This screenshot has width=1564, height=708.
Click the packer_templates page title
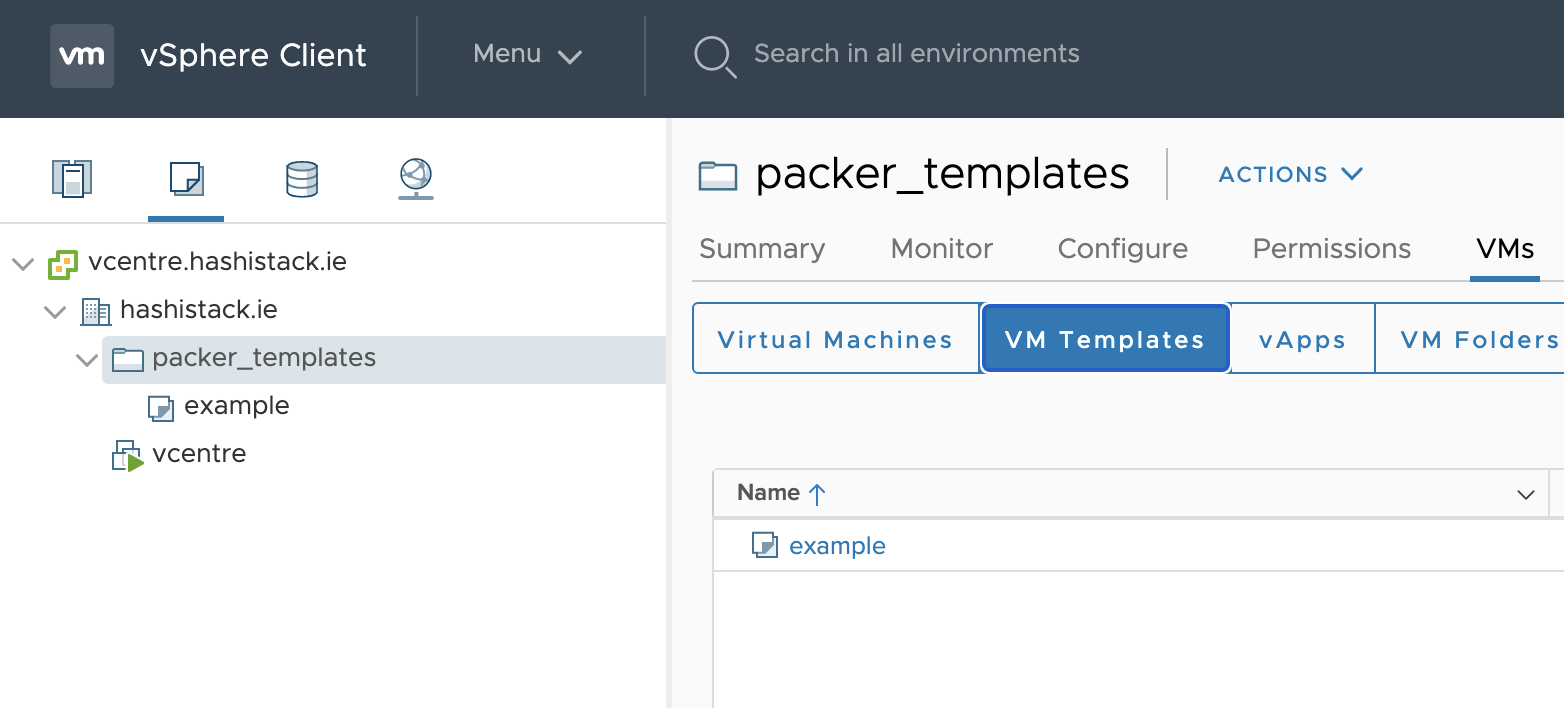(942, 174)
